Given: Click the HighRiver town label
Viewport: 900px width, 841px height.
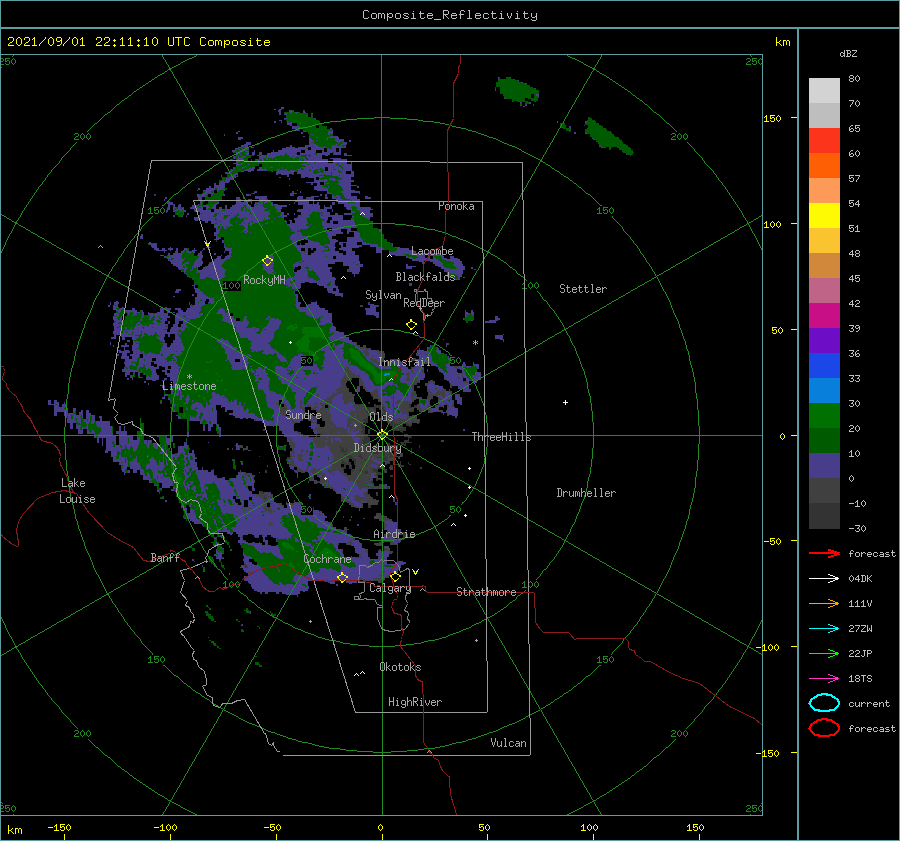Looking at the screenshot, I should (415, 702).
